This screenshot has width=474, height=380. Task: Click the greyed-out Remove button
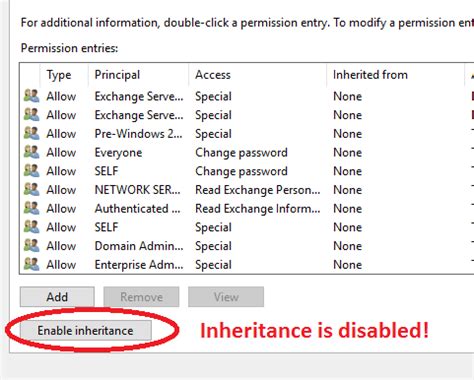(x=141, y=297)
